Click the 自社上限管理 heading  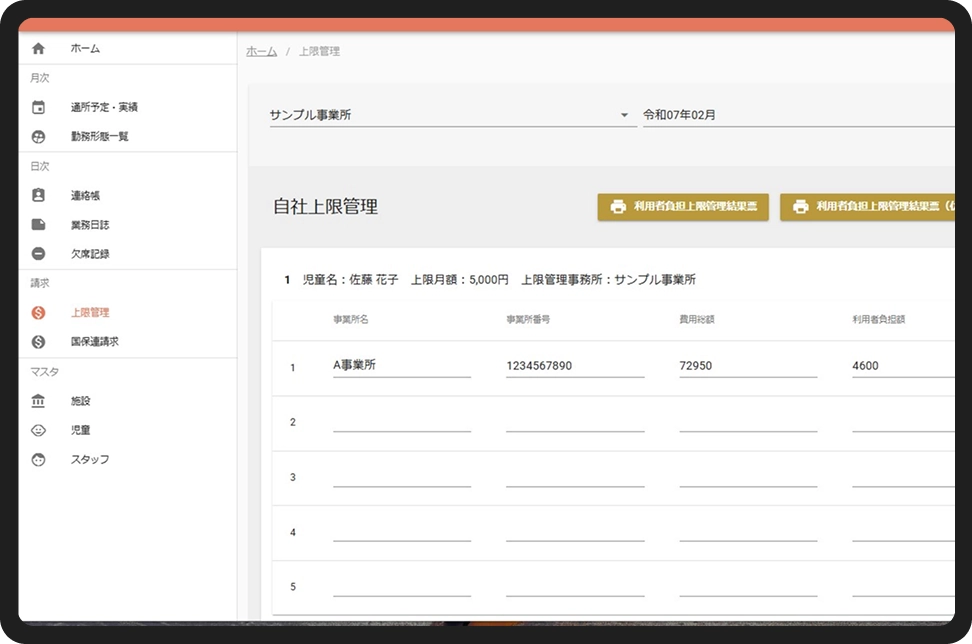(x=325, y=206)
